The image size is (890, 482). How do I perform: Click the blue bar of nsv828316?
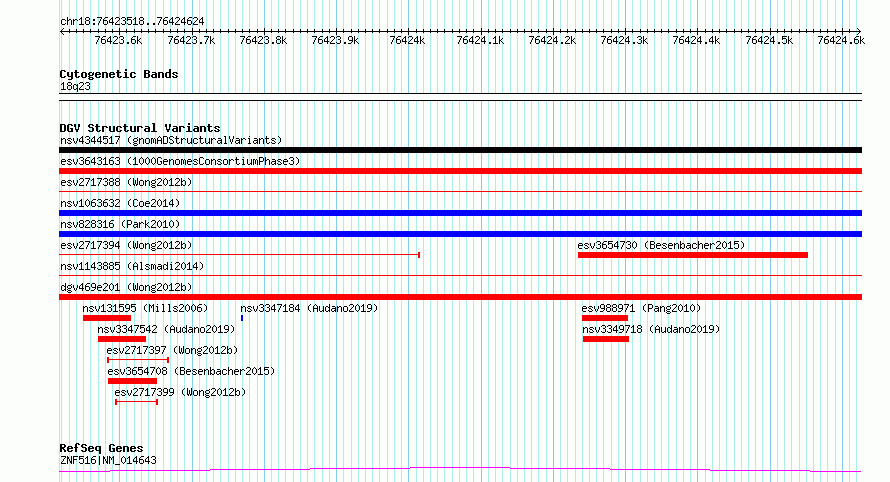click(460, 234)
